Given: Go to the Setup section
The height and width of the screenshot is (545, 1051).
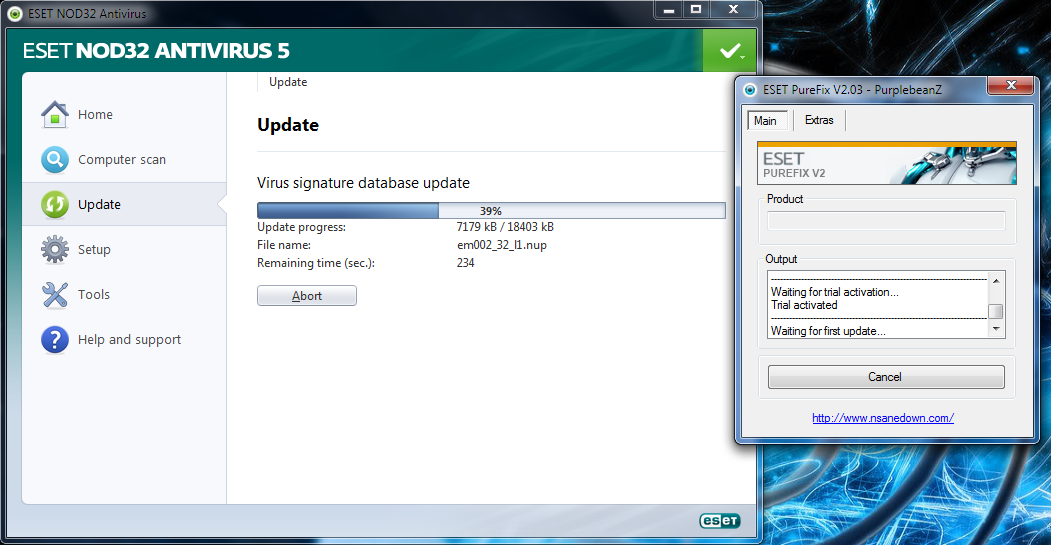Looking at the screenshot, I should (x=94, y=249).
